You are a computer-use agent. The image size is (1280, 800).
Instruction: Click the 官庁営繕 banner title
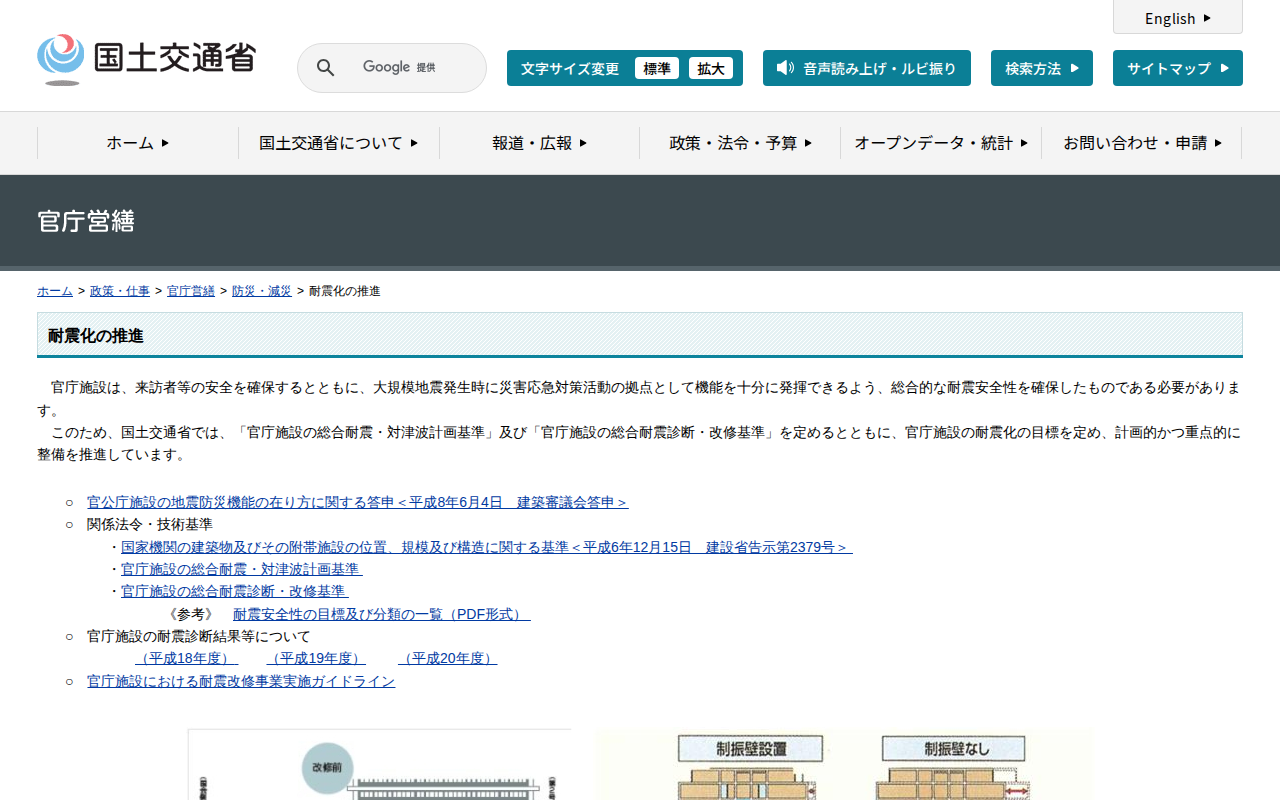coord(86,221)
